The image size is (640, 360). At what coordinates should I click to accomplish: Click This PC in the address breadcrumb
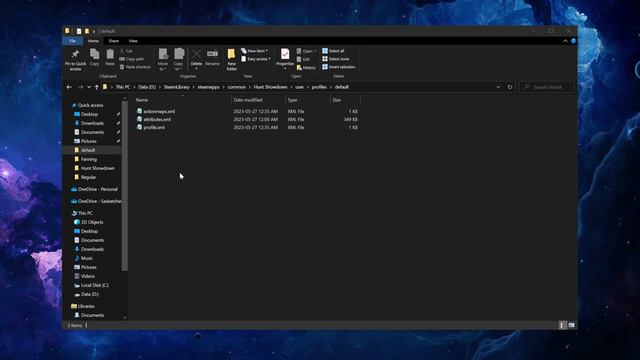click(x=123, y=87)
